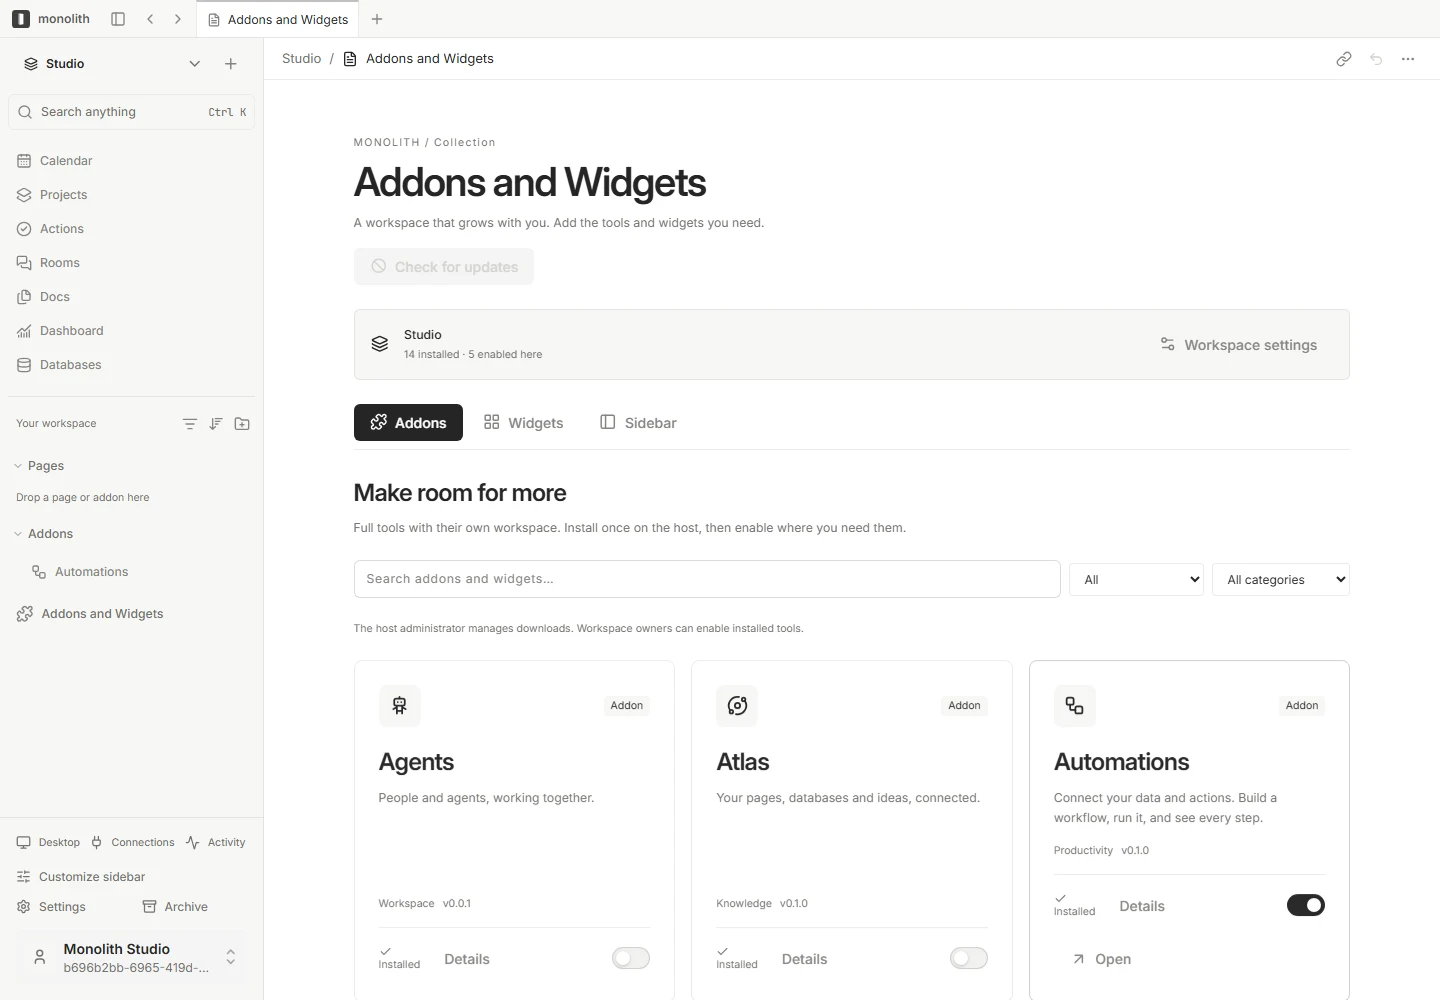
Task: Enable the Atlas addon toggle
Action: coord(969,959)
